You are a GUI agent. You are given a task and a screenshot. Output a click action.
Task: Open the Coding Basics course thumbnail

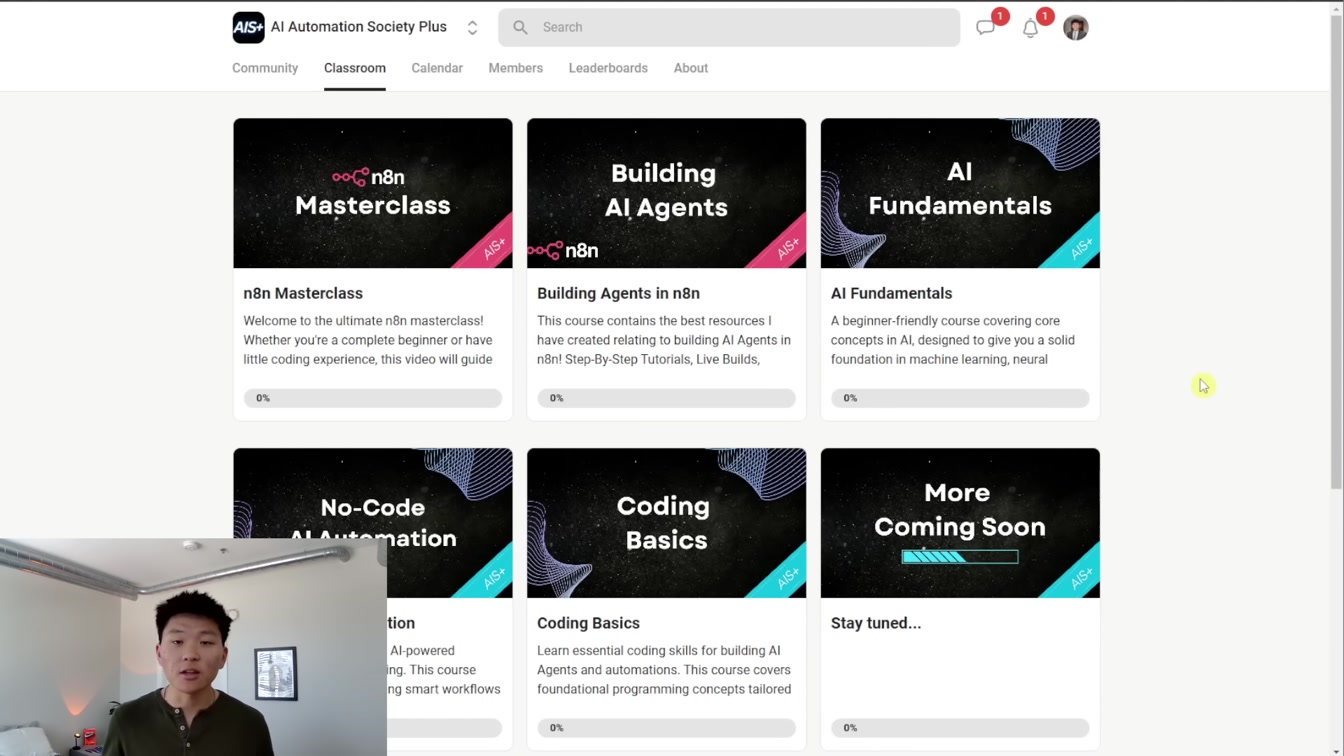pos(666,523)
